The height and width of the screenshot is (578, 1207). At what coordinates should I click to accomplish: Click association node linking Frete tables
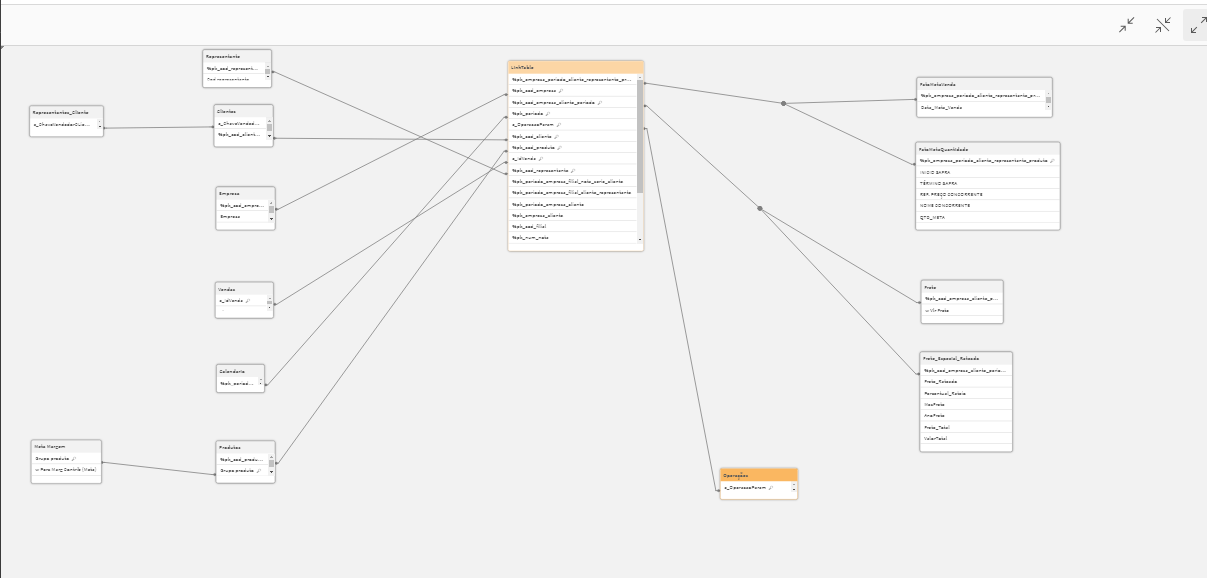coord(760,208)
